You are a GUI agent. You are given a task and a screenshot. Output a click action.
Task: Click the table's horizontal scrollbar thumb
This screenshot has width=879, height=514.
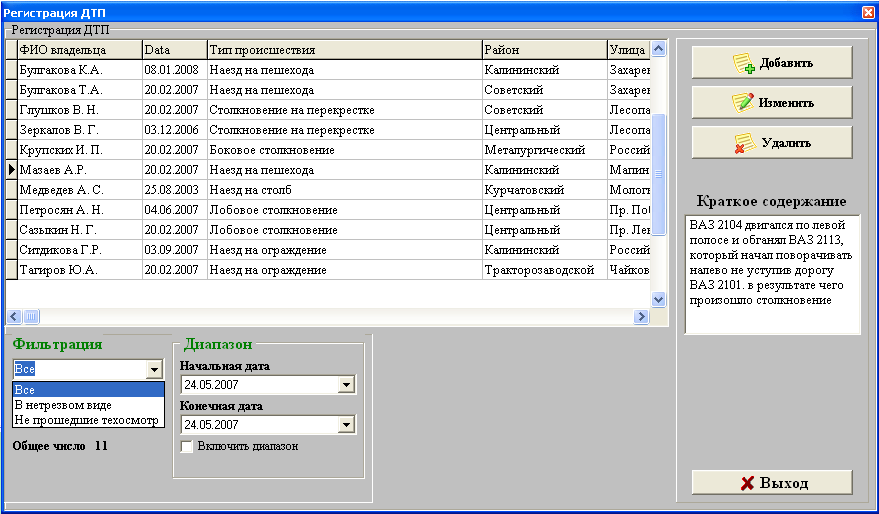31,317
